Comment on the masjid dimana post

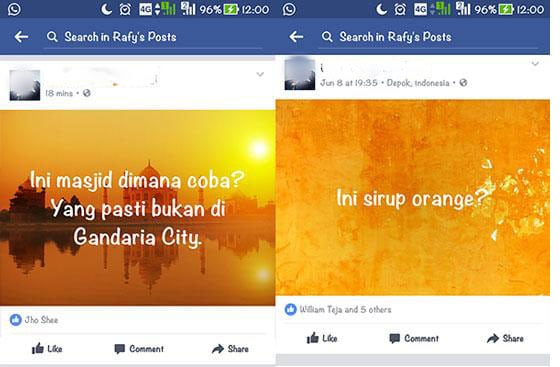pyautogui.click(x=139, y=349)
